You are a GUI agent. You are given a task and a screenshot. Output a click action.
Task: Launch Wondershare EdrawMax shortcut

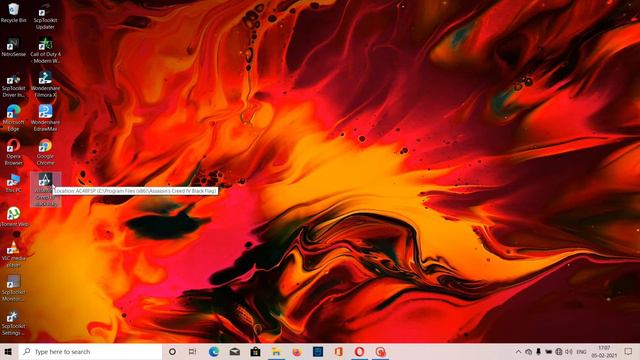[x=45, y=118]
